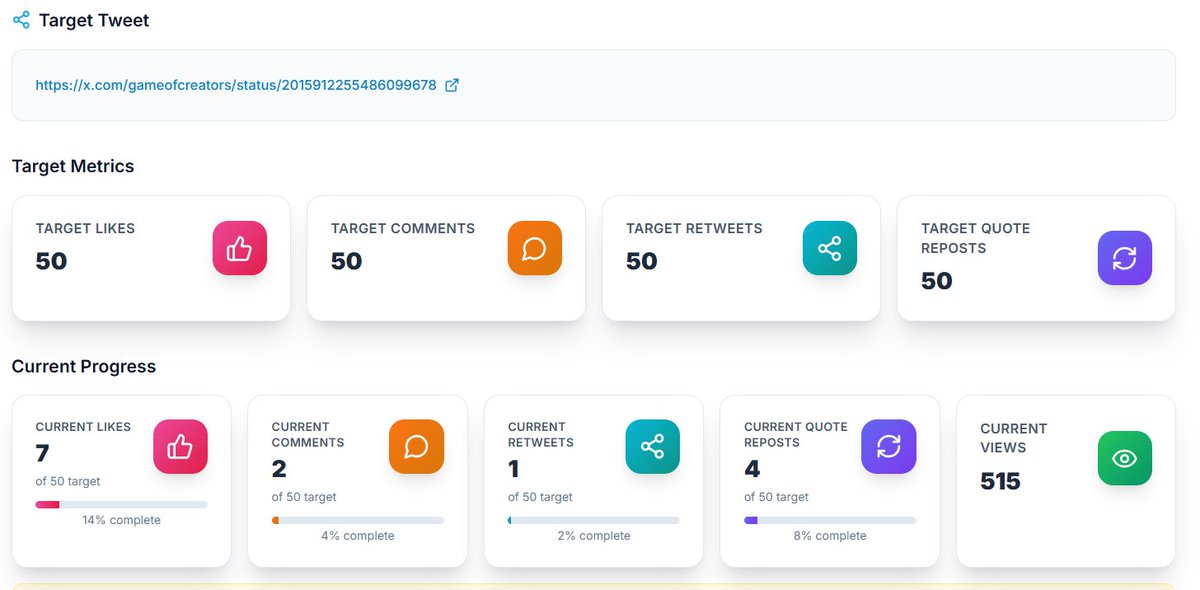This screenshot has height=590, width=1200.
Task: Click the 2% complete text
Action: point(594,536)
